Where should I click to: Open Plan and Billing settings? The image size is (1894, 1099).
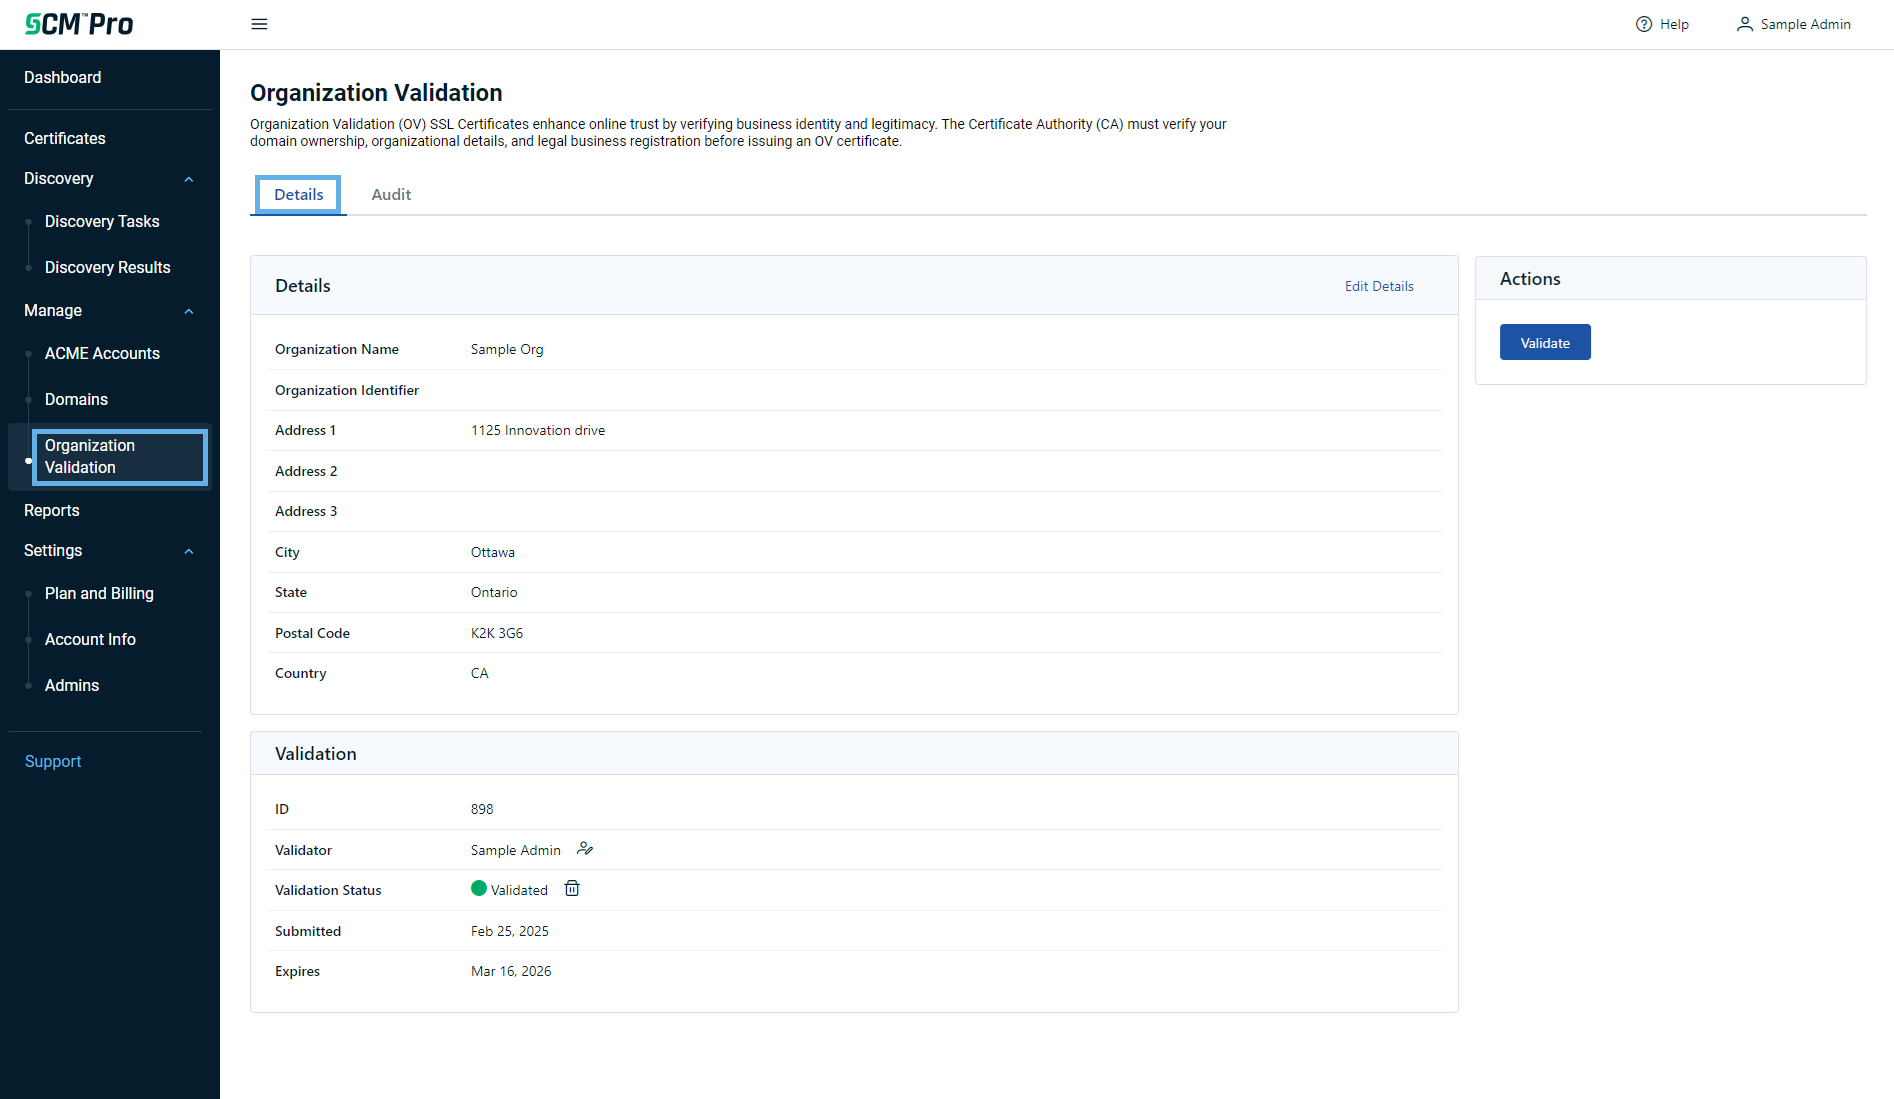click(x=99, y=593)
